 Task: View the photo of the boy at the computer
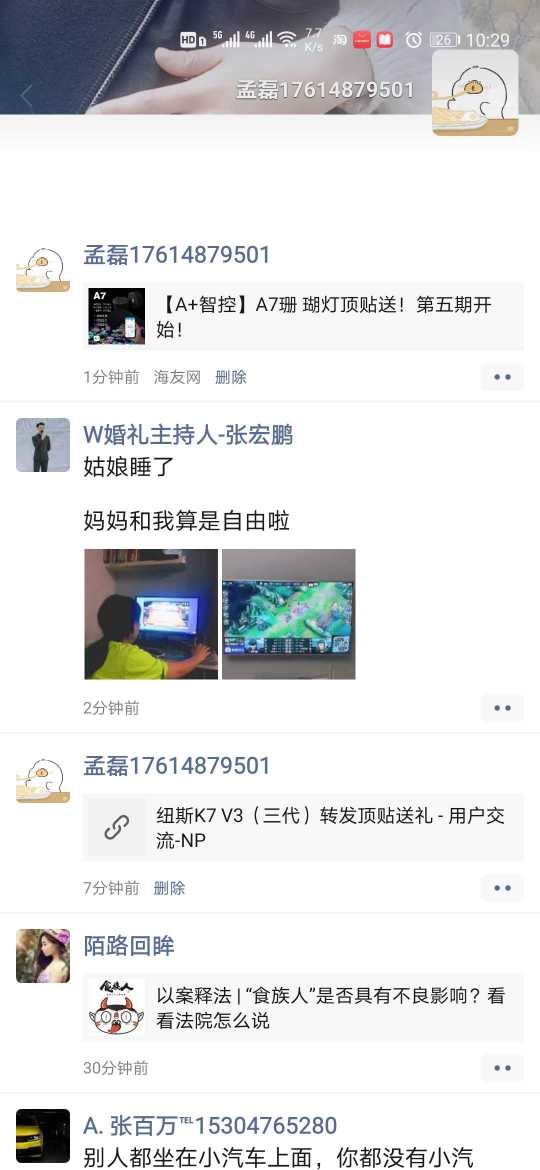pyautogui.click(x=151, y=614)
